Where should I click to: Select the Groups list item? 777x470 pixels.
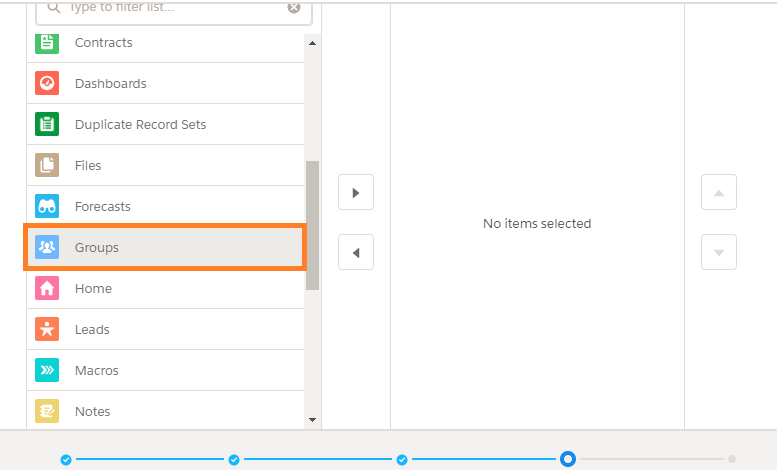pos(165,247)
